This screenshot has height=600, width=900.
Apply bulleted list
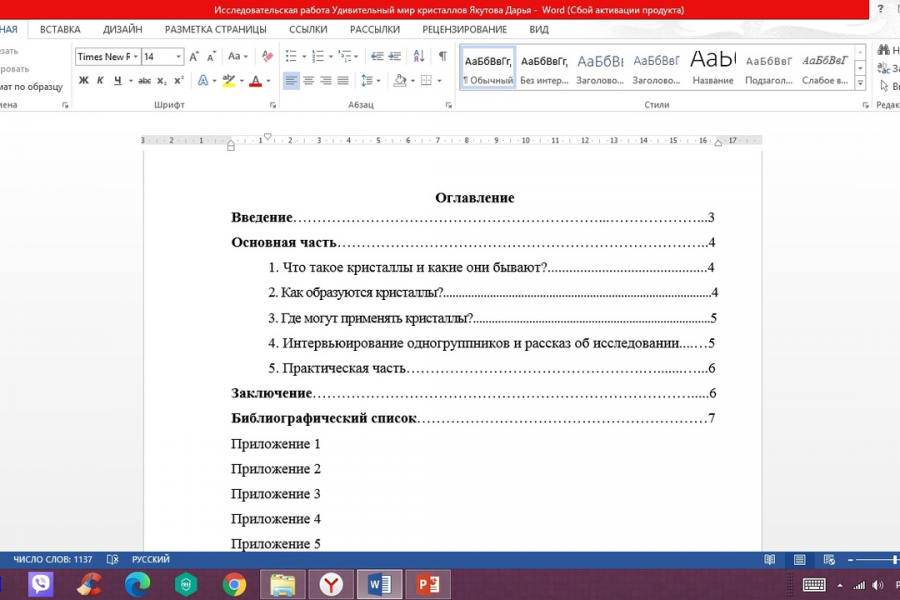(x=291, y=56)
